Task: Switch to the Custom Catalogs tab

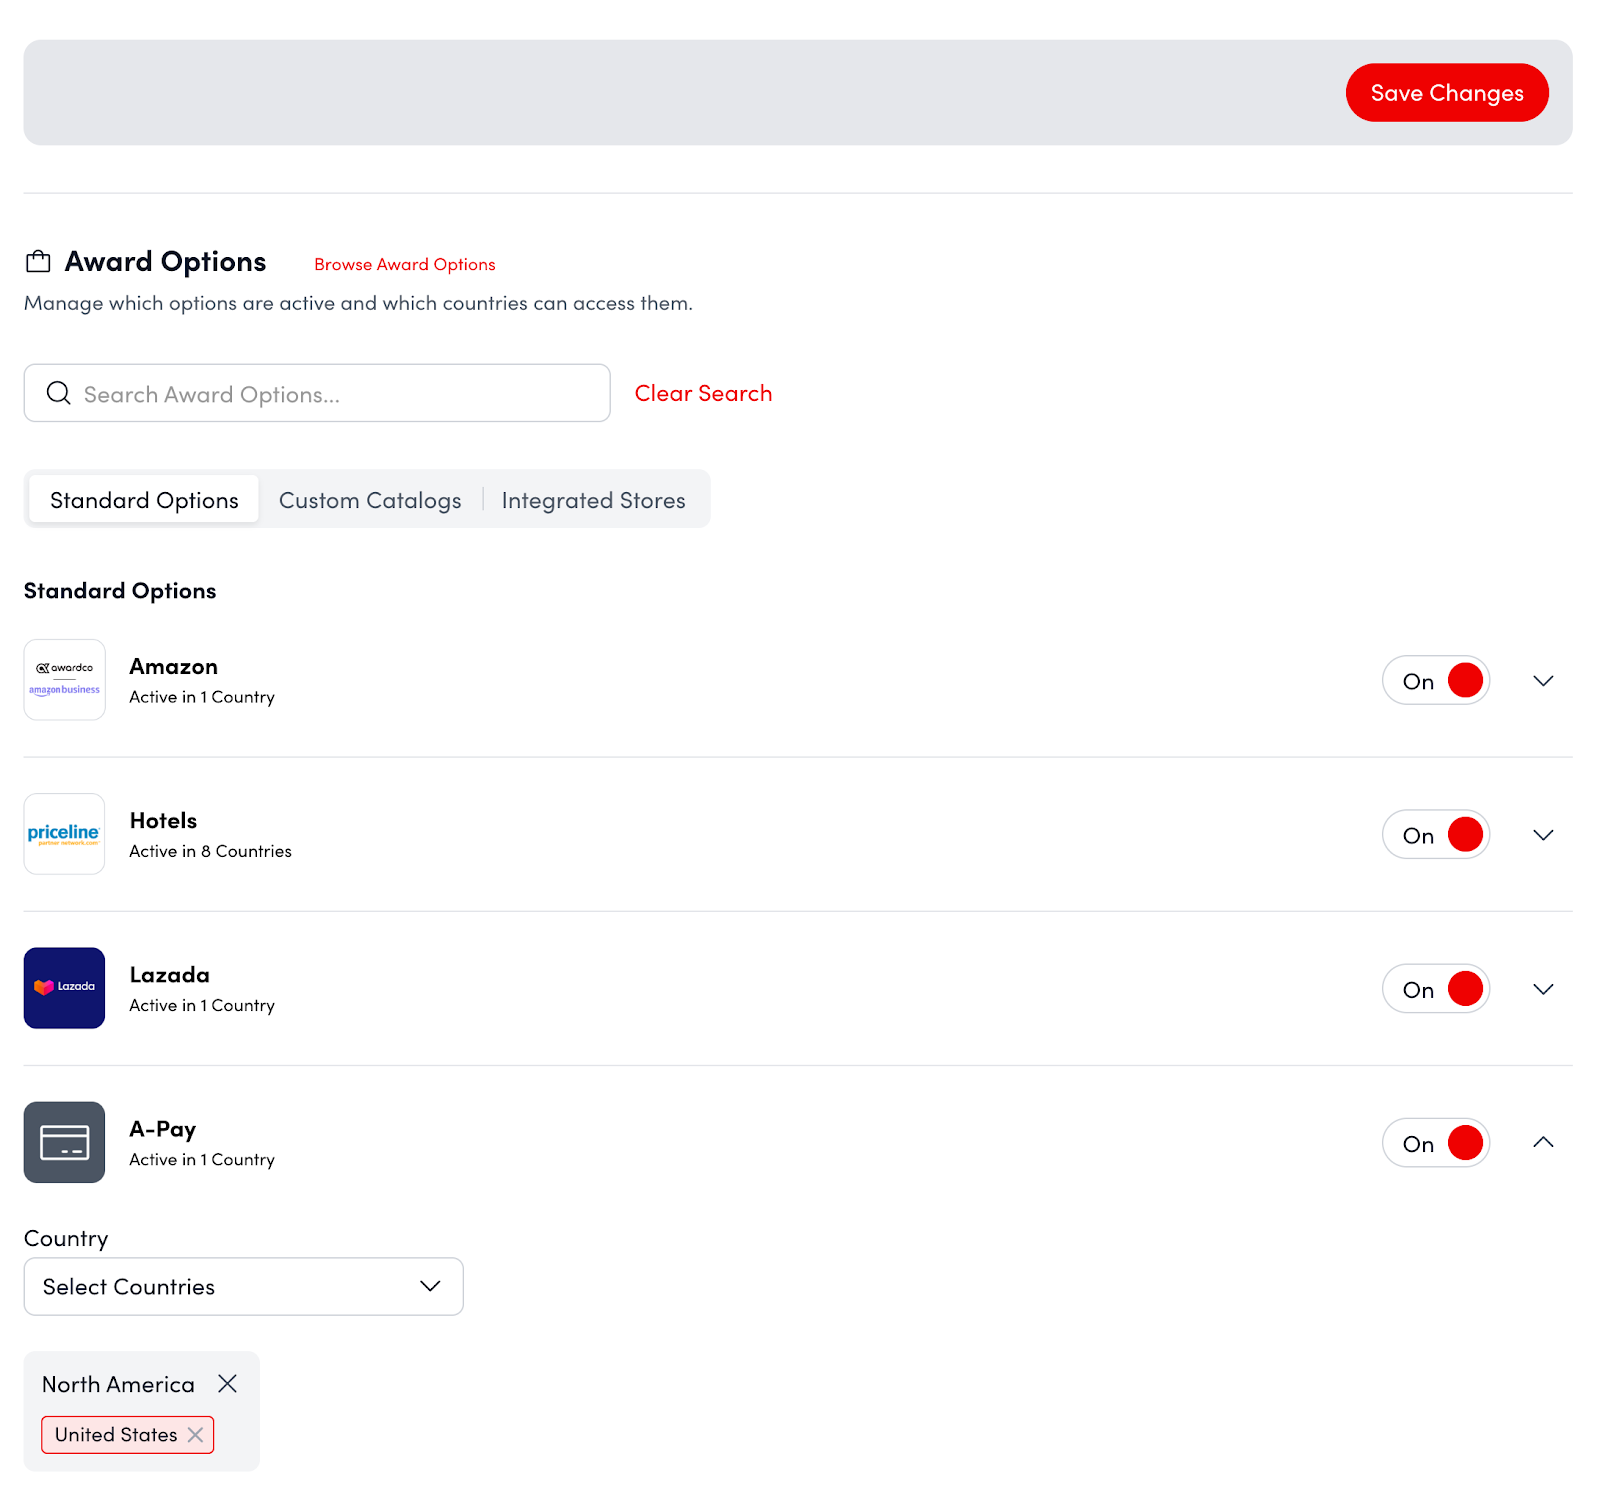Action: click(370, 500)
